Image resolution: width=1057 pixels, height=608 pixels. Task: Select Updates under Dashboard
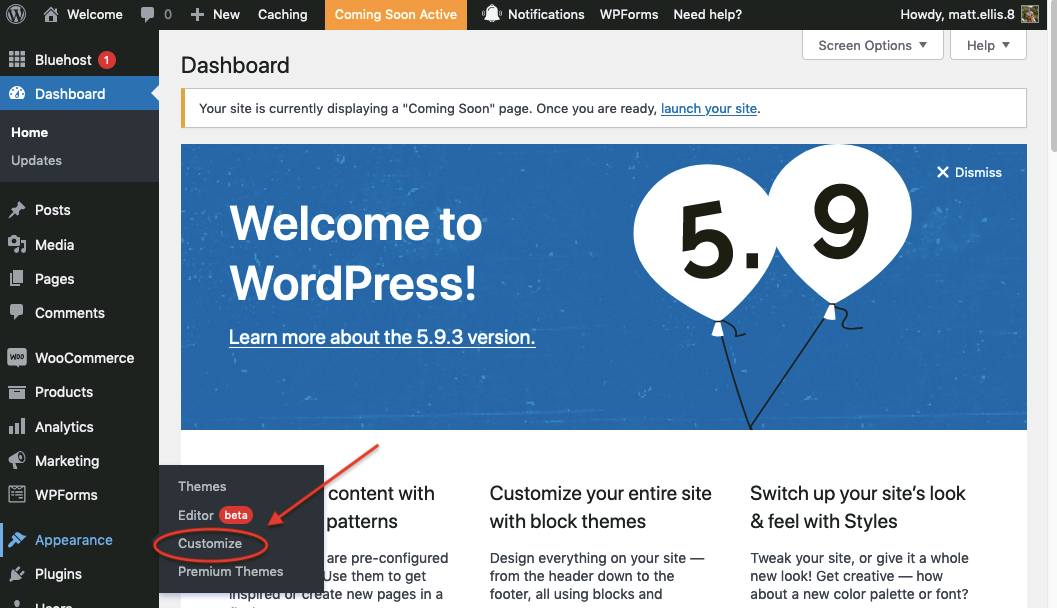point(36,160)
